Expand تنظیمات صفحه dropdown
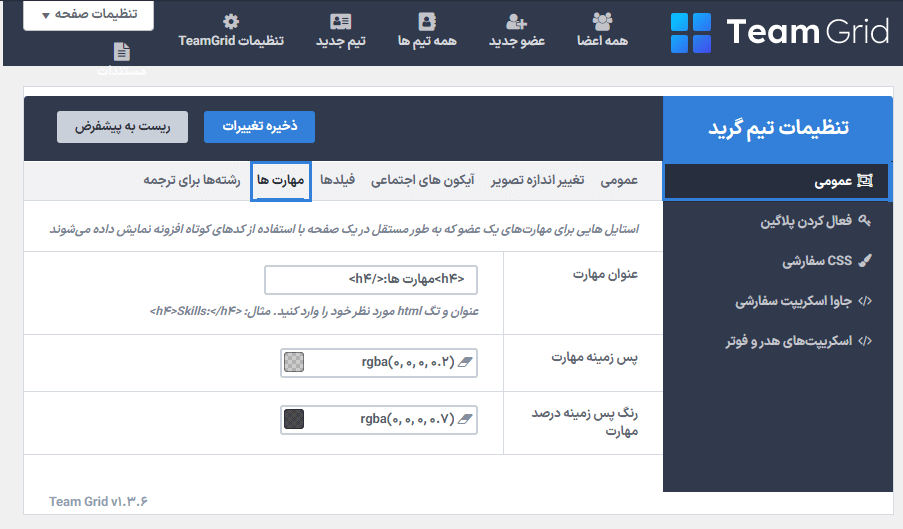 [x=88, y=16]
